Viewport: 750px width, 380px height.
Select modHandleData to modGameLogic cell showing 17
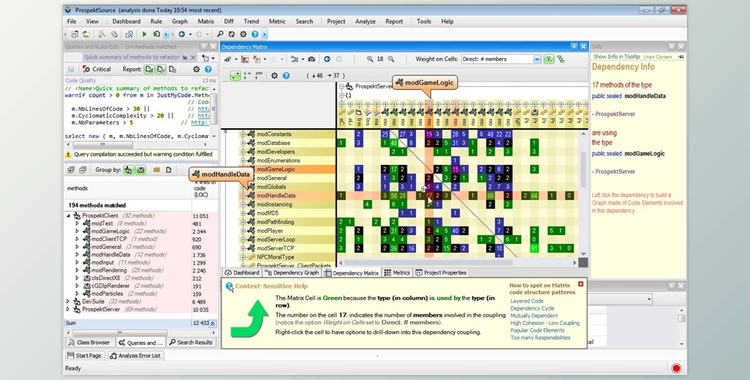pos(429,196)
